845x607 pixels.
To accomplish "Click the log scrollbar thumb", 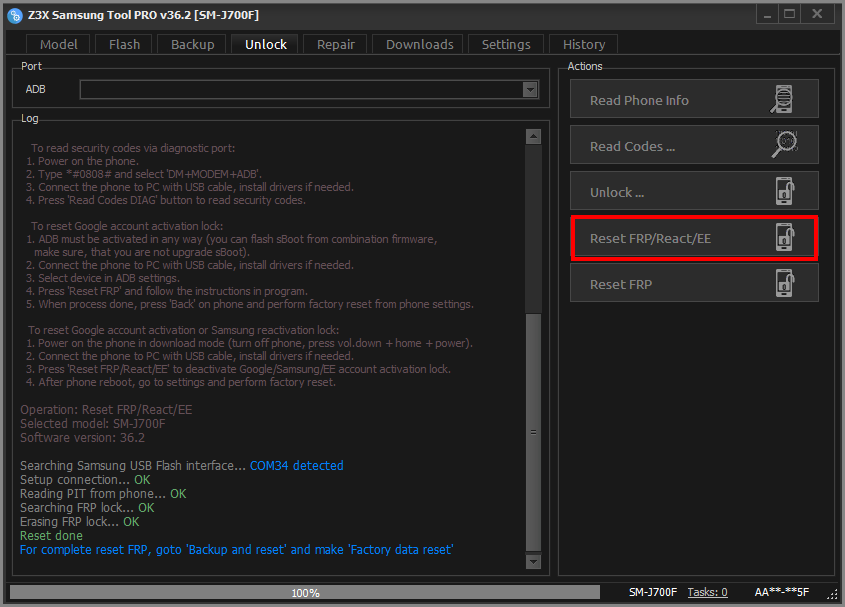I will [x=533, y=432].
